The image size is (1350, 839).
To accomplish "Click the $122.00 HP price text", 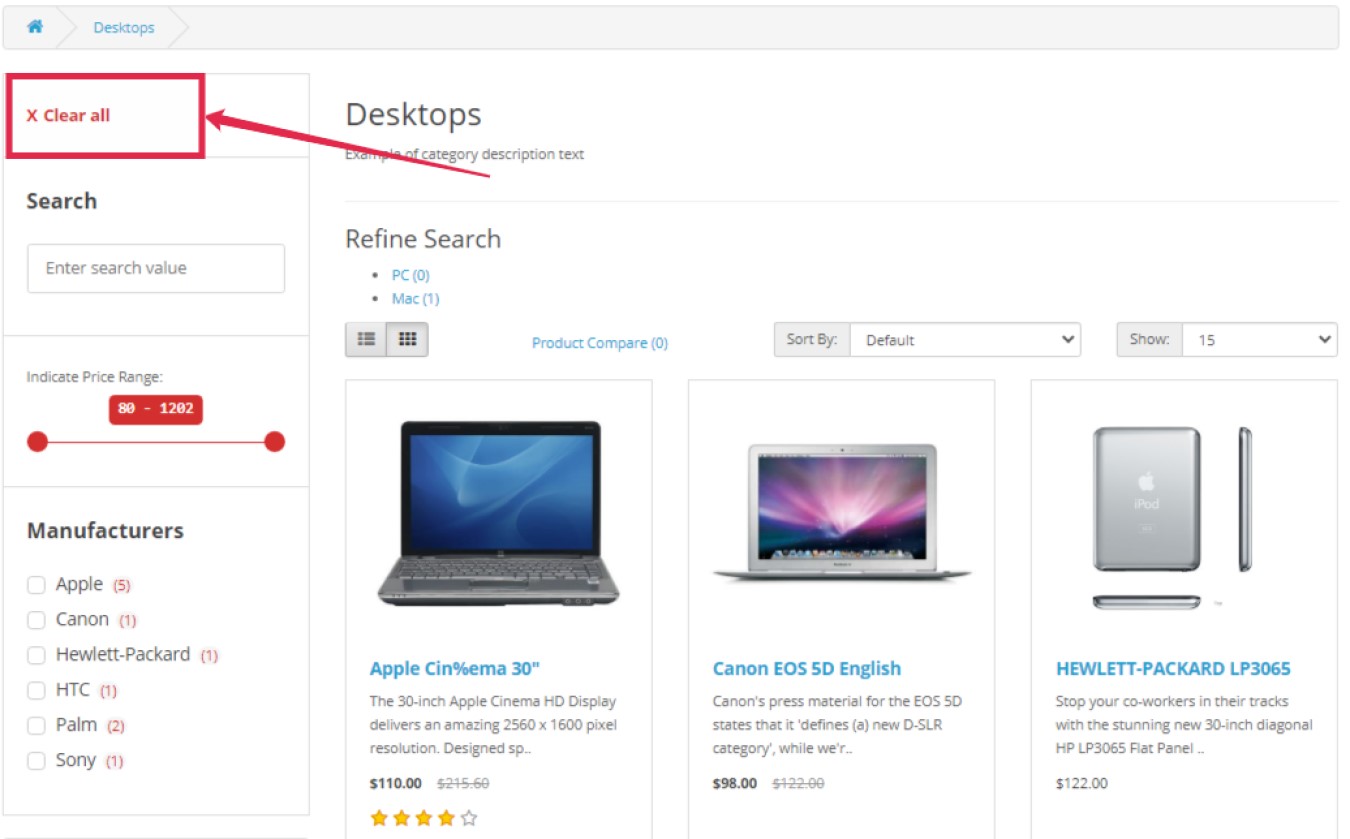I will pos(1082,783).
